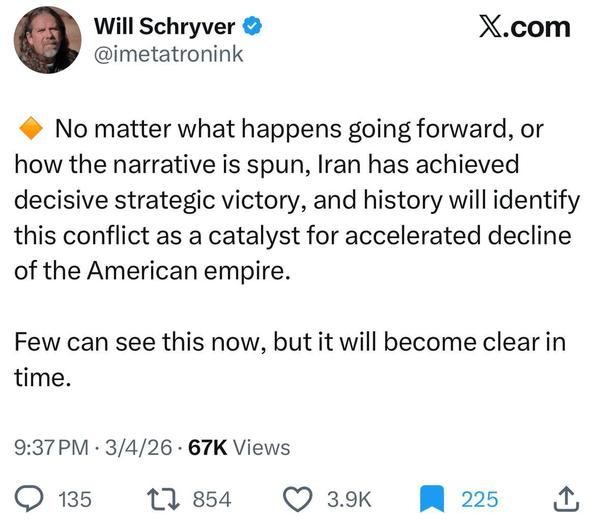Click the @imetatronink handle
Screen dimensions: 600x520
coord(168,53)
